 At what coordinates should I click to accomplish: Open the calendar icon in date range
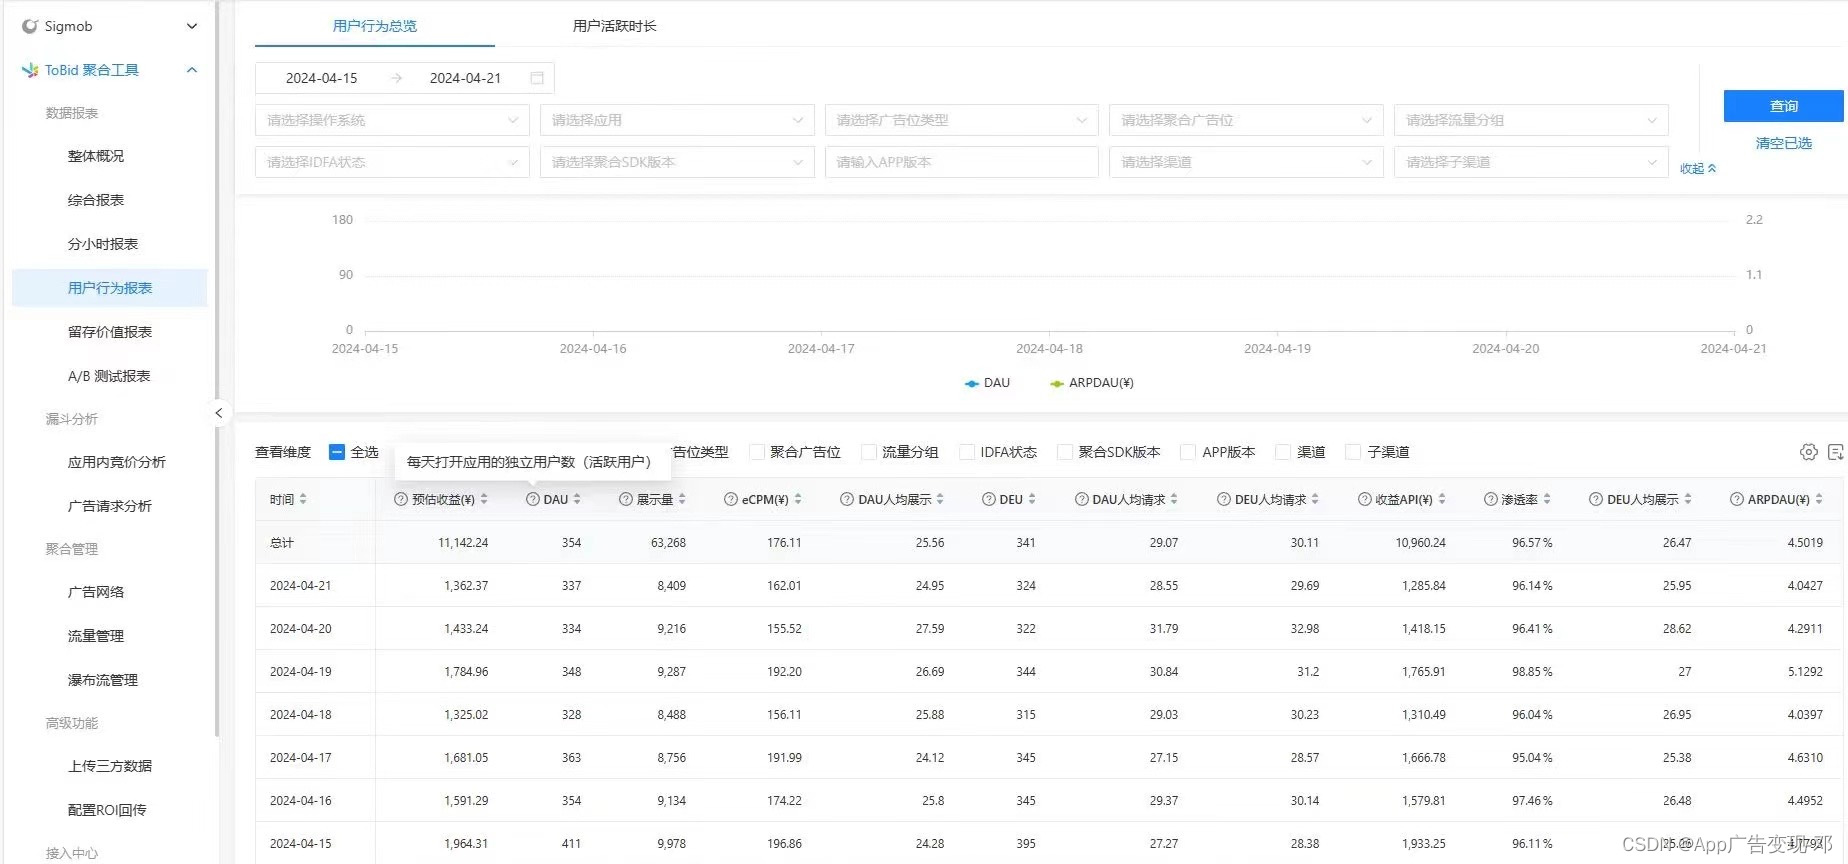pos(537,78)
